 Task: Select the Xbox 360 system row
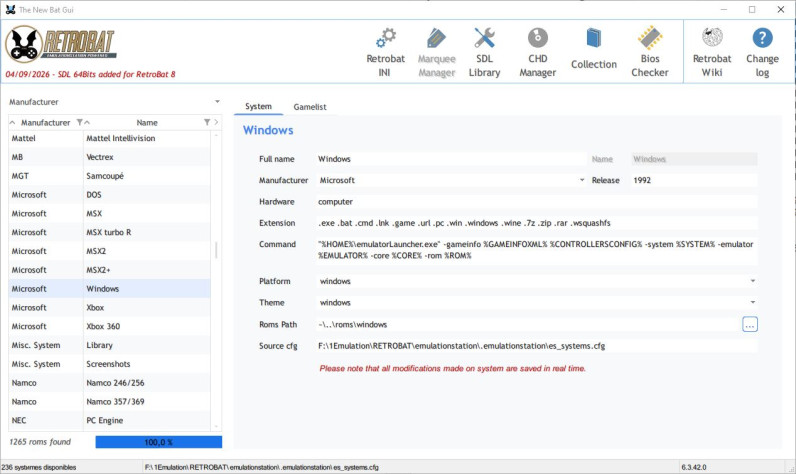109,326
